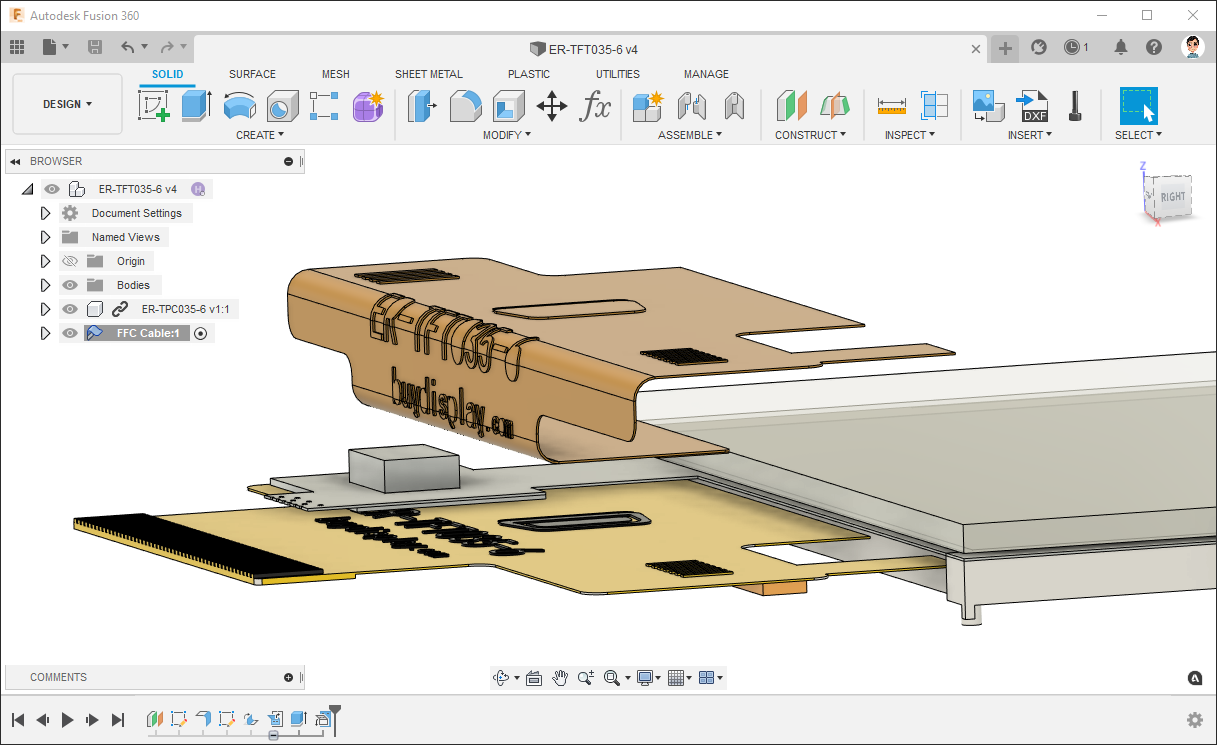Expand the Document Settings node

point(45,212)
